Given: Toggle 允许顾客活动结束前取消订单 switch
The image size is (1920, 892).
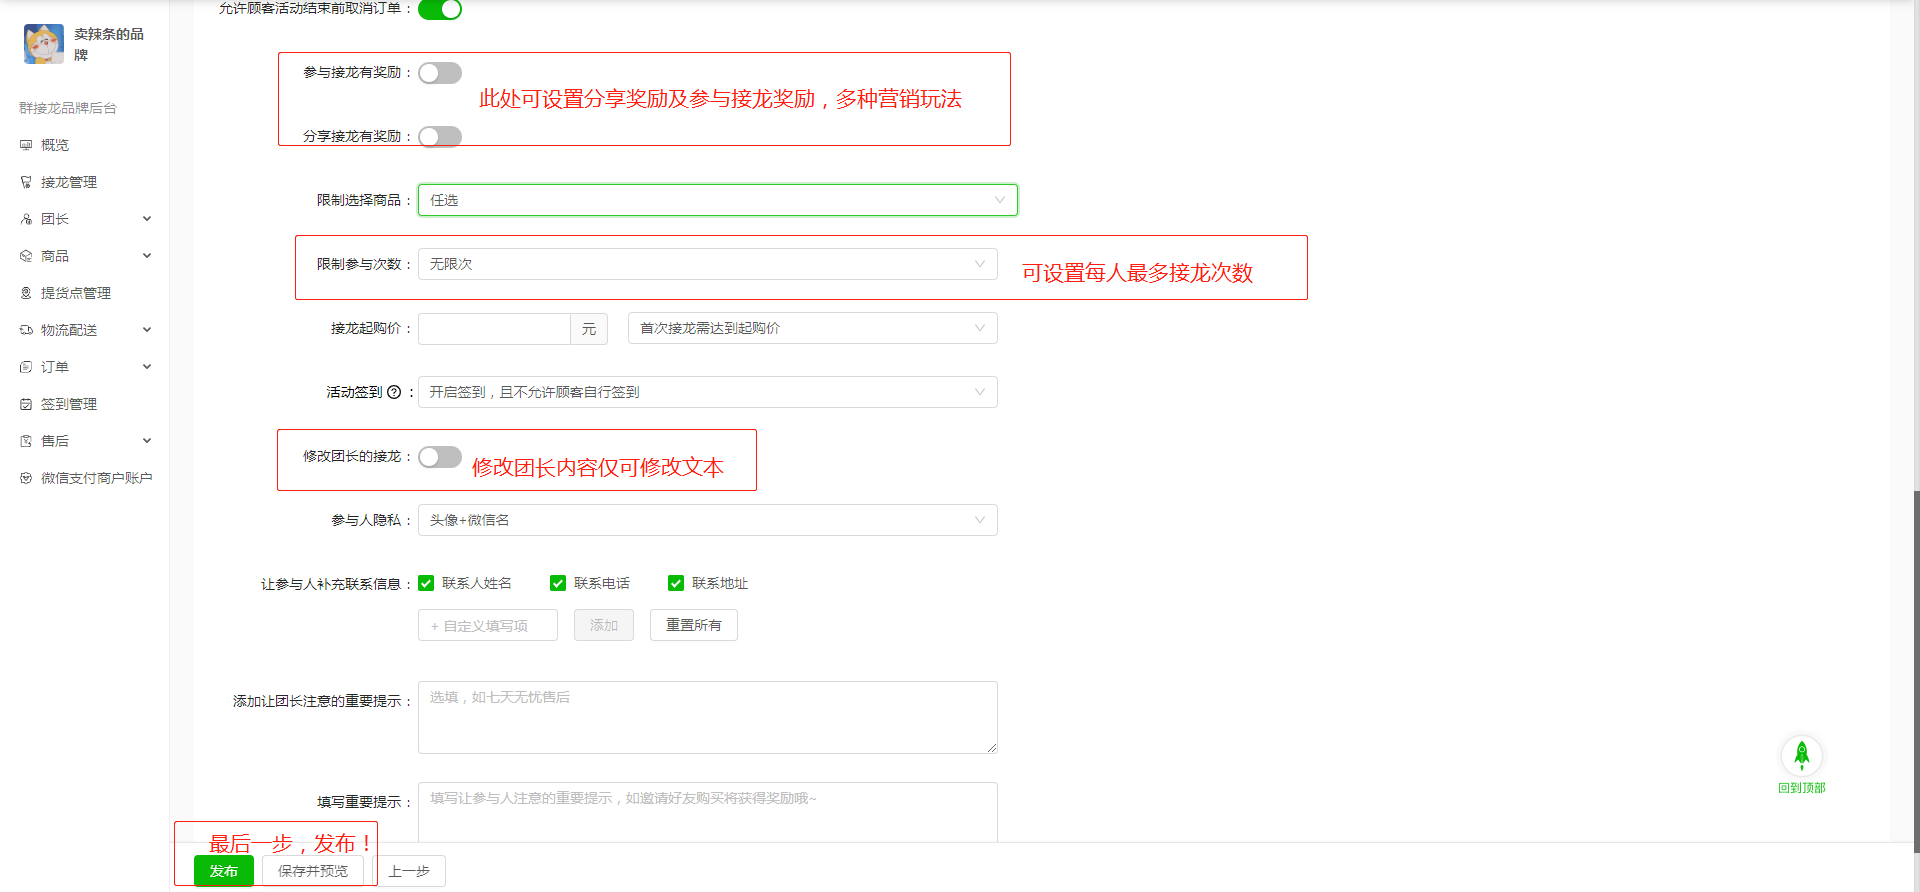Looking at the screenshot, I should 440,9.
